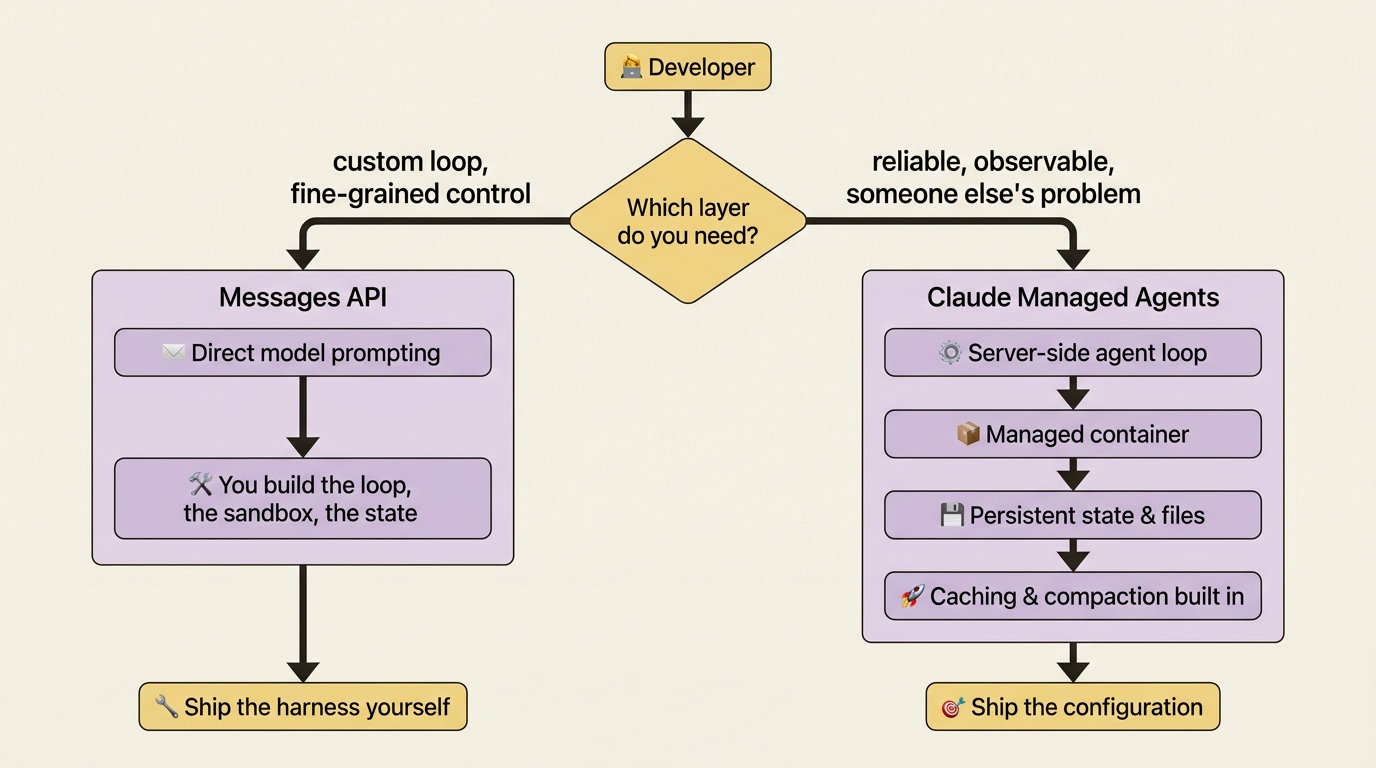Click the 'Claude Managed Agents' group title
The image size is (1376, 768).
1073,298
